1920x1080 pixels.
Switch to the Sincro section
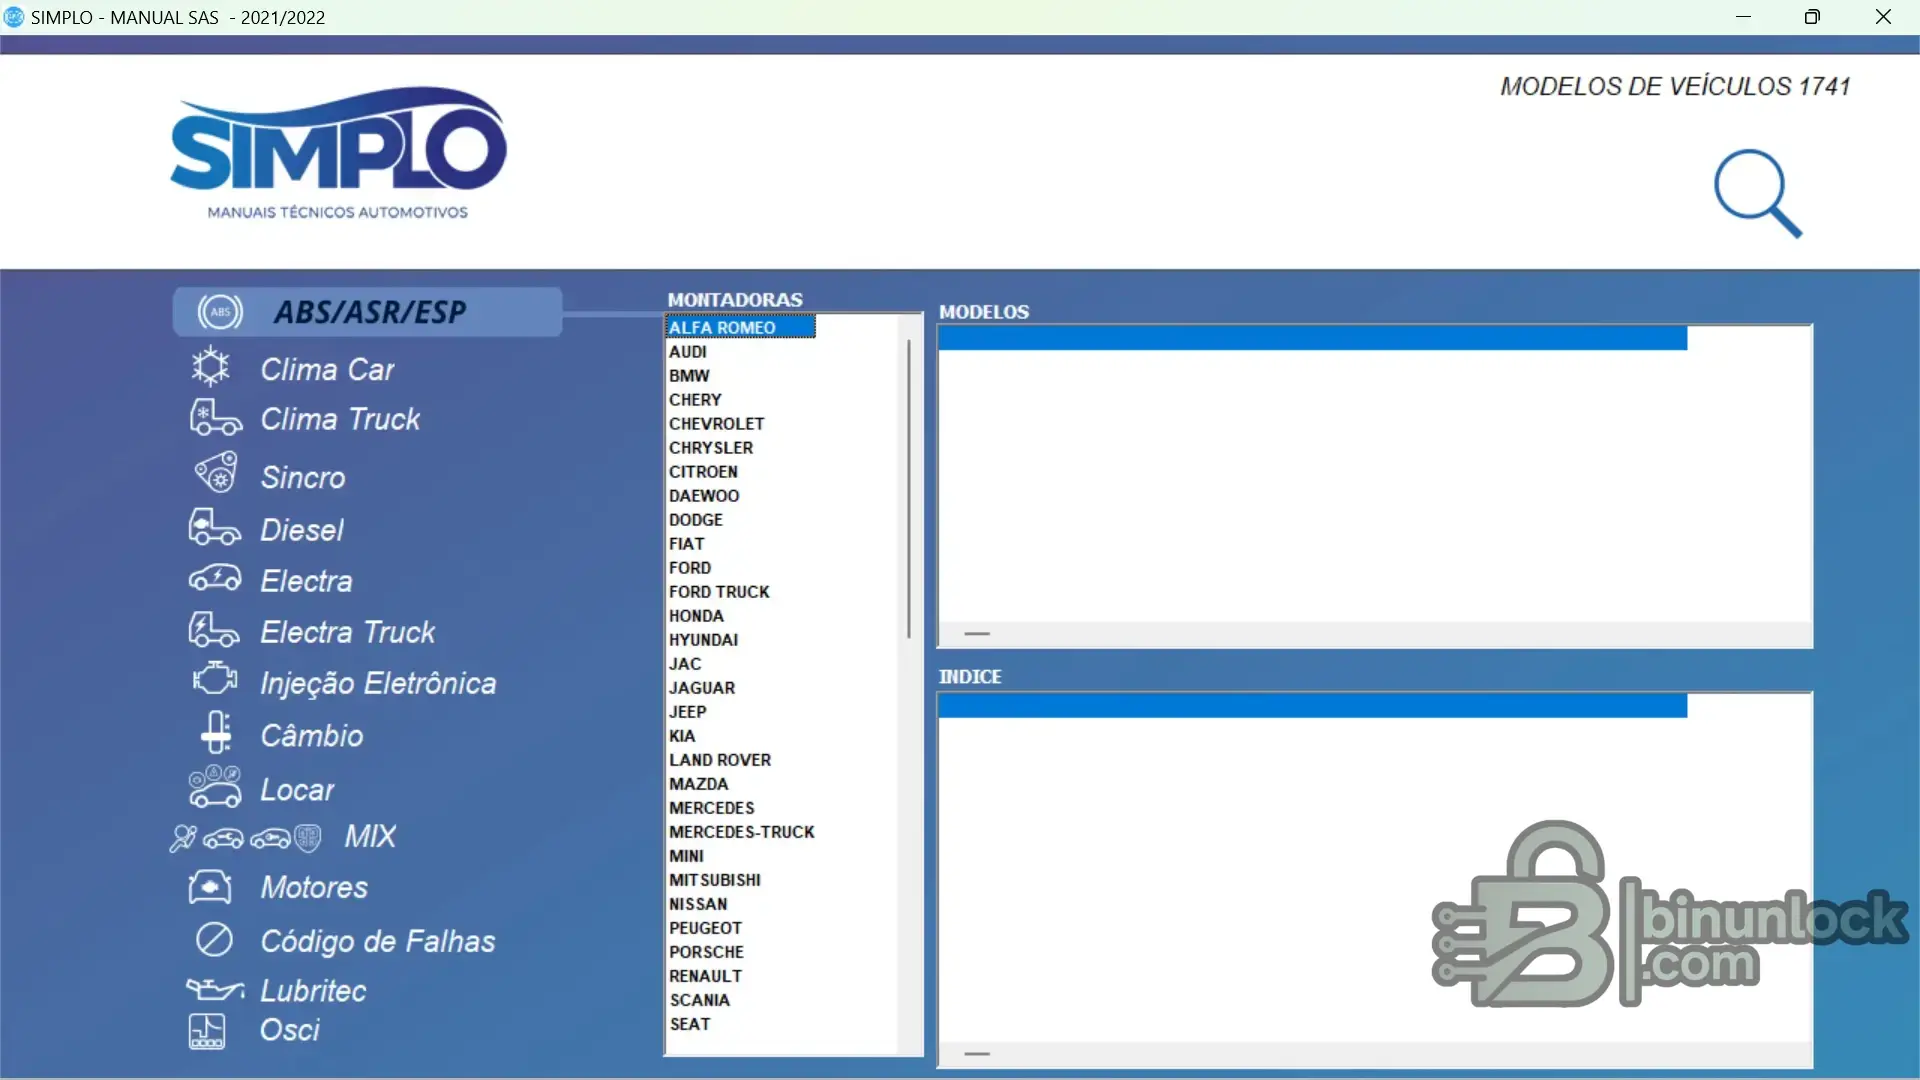click(x=303, y=478)
